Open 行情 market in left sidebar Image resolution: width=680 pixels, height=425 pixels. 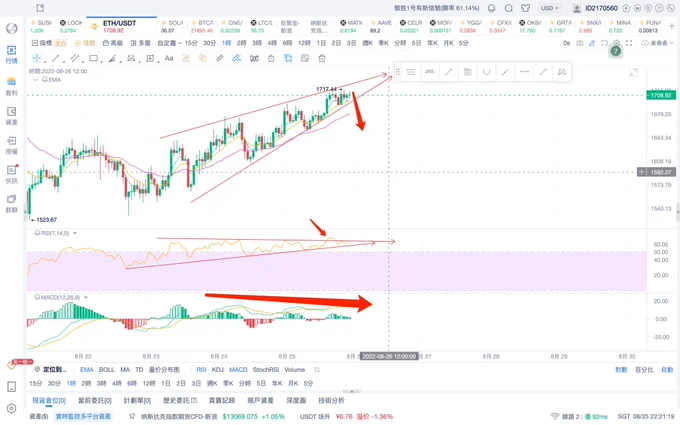tap(12, 54)
